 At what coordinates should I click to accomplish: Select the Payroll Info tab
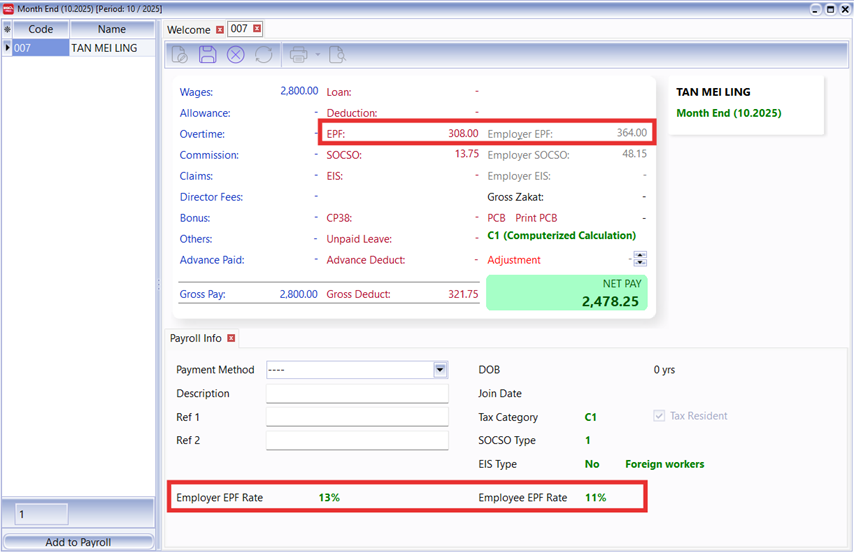[196, 338]
